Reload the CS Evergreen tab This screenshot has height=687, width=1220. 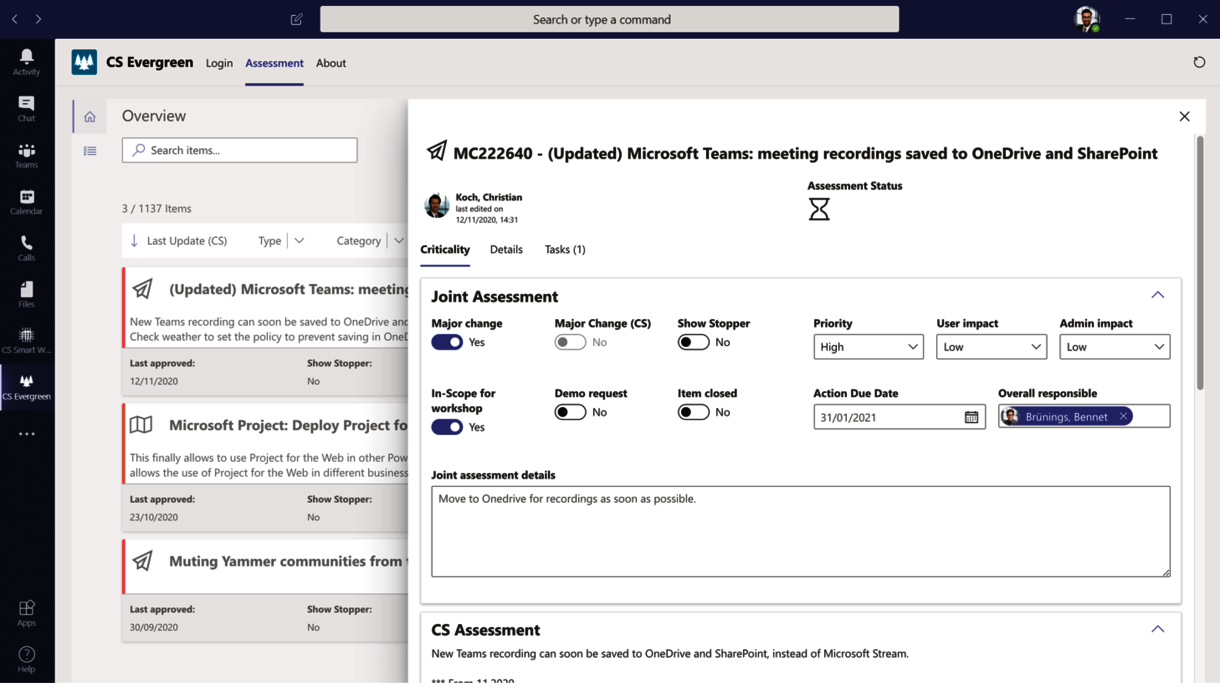1199,62
